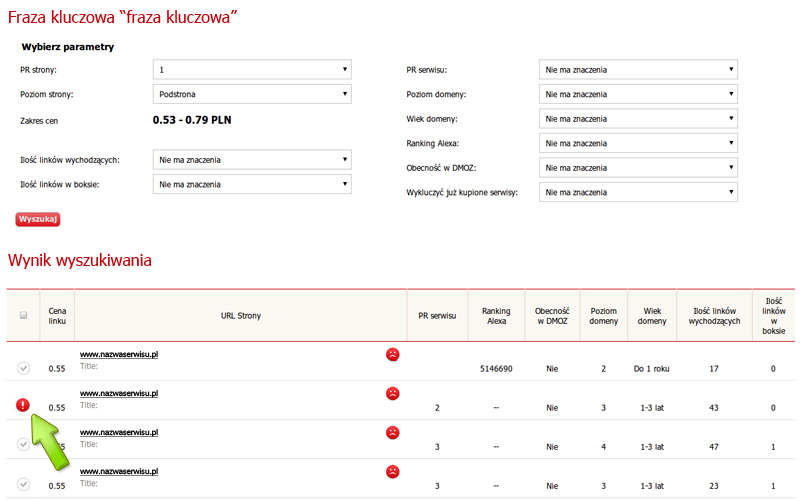Click the Cena linku column header
The image size is (800, 500).
click(x=57, y=315)
